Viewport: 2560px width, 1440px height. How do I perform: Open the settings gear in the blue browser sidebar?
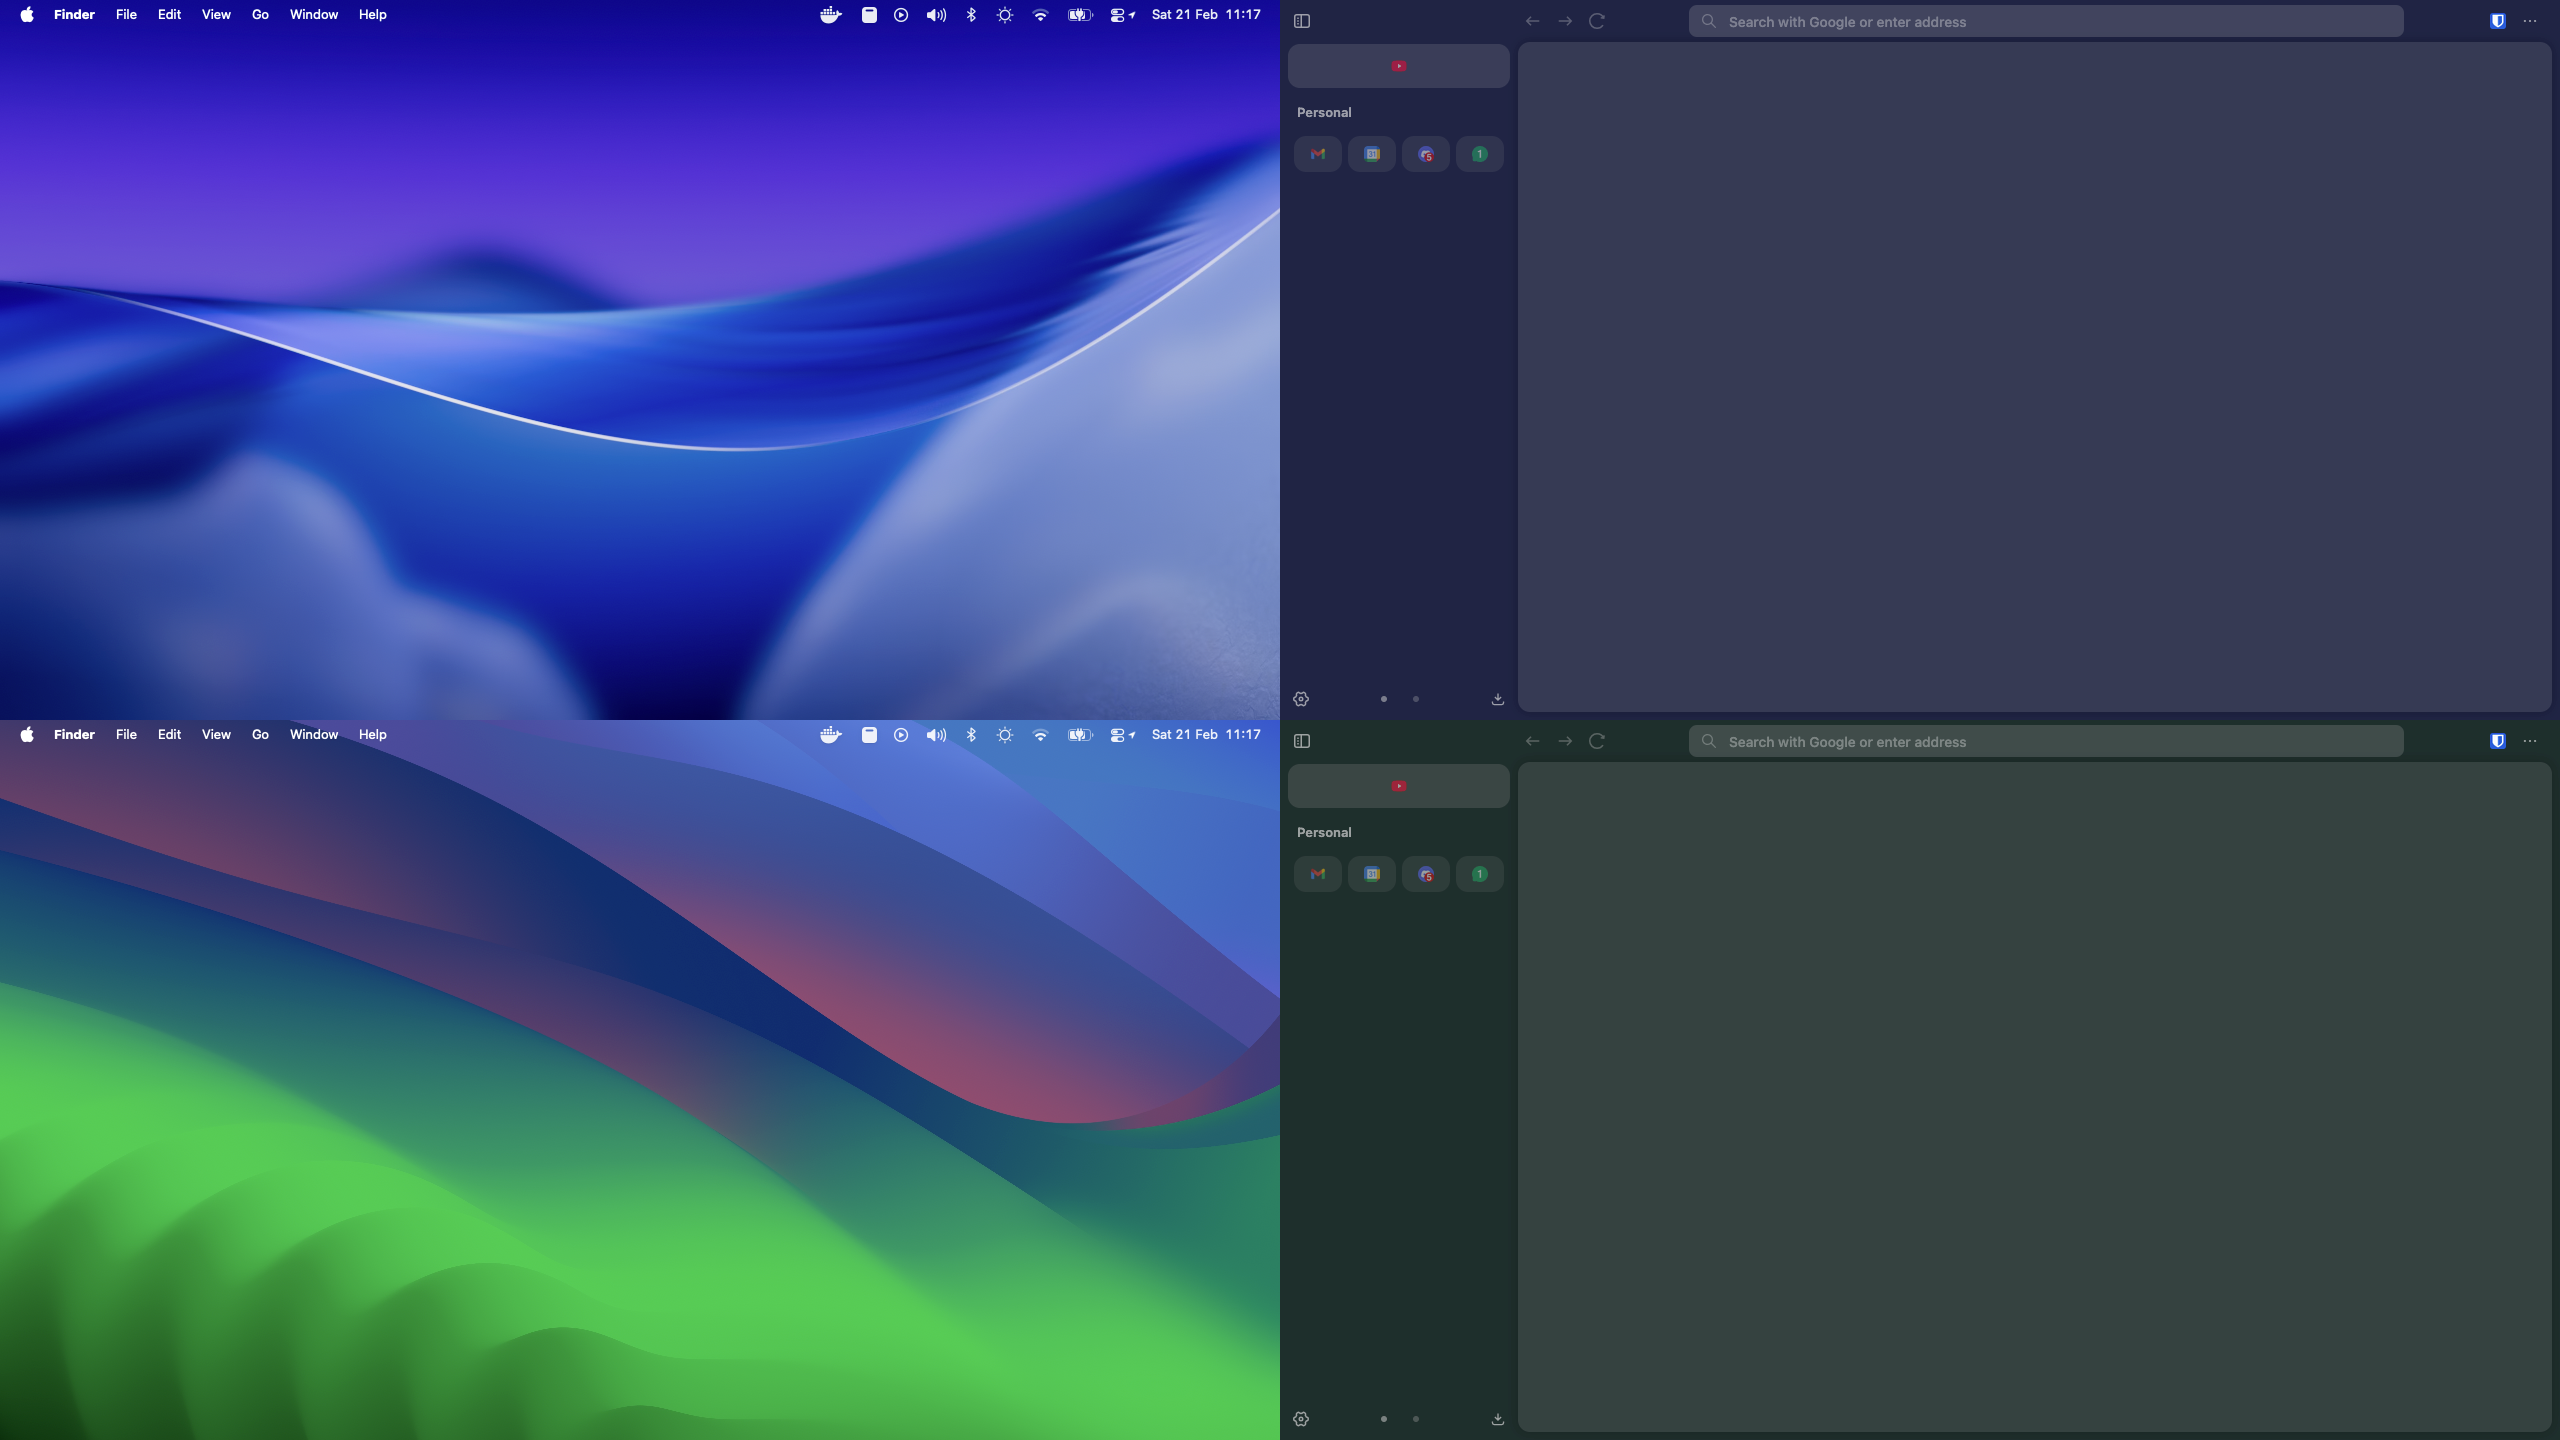click(x=1301, y=699)
